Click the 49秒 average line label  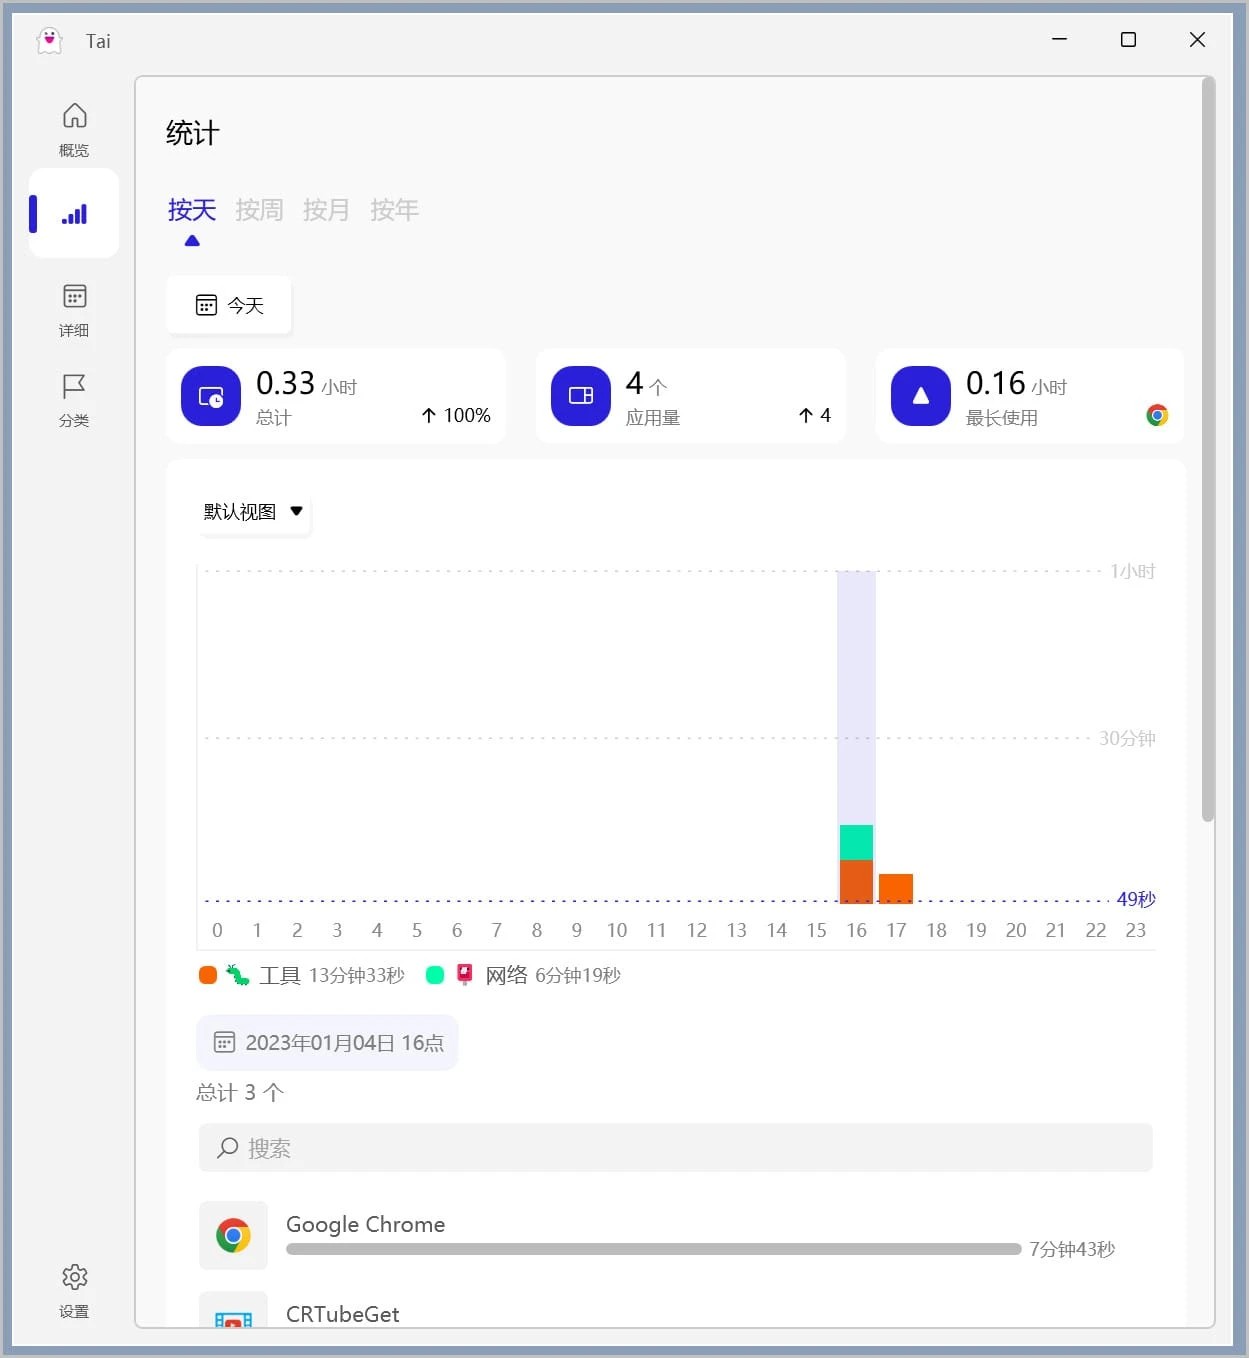coord(1136,899)
